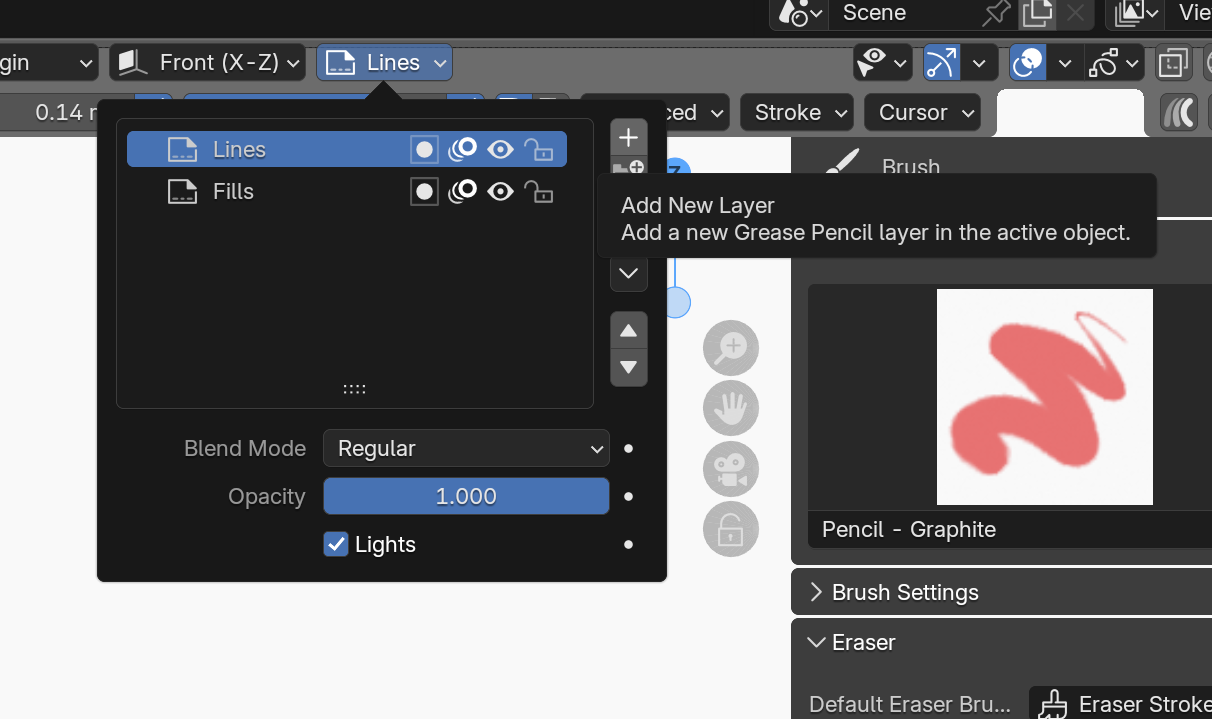The height and width of the screenshot is (719, 1212).
Task: Toggle onion skinning on Lines layer
Action: coord(462,150)
